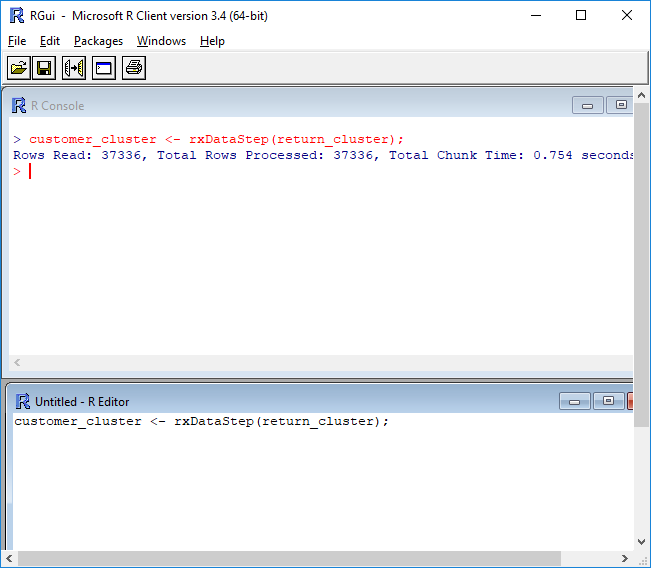Viewport: 651px width, 568px height.
Task: Click the R Console window logo icon
Action: tap(19, 105)
